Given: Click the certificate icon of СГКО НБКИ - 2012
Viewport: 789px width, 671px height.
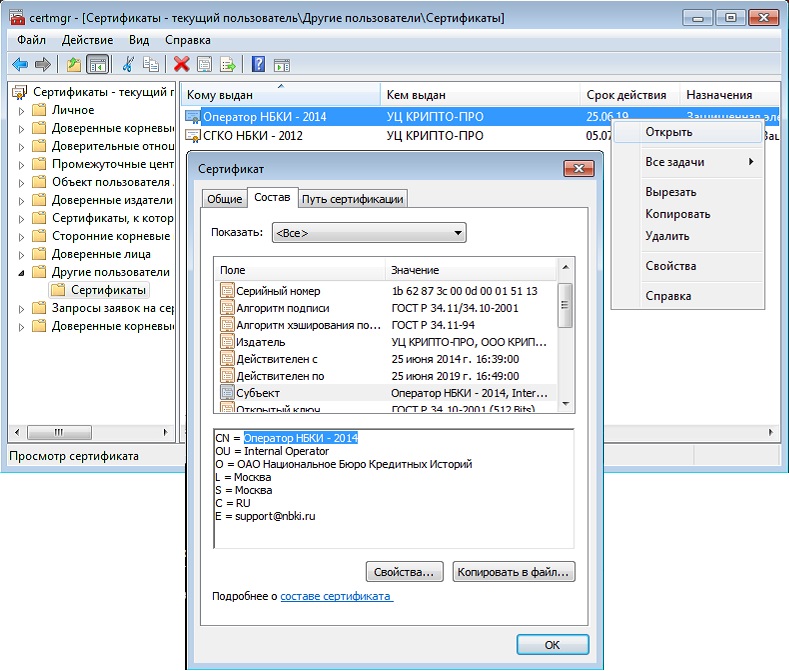Looking at the screenshot, I should [x=193, y=135].
